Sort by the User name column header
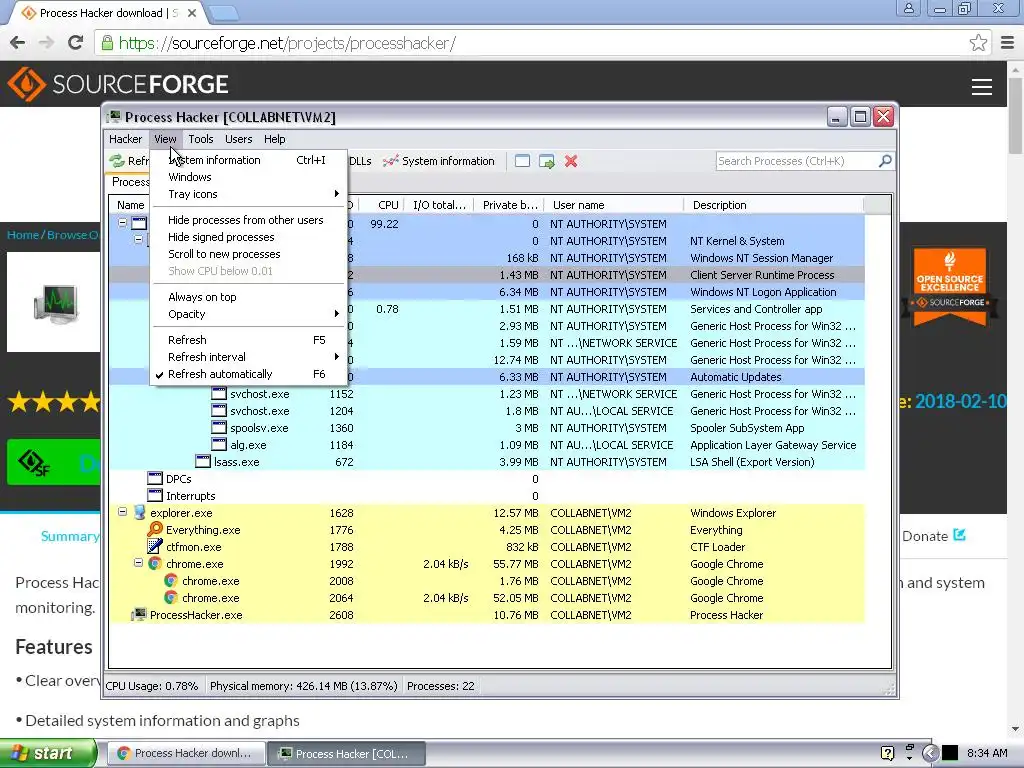Viewport: 1024px width, 768px height. click(614, 205)
